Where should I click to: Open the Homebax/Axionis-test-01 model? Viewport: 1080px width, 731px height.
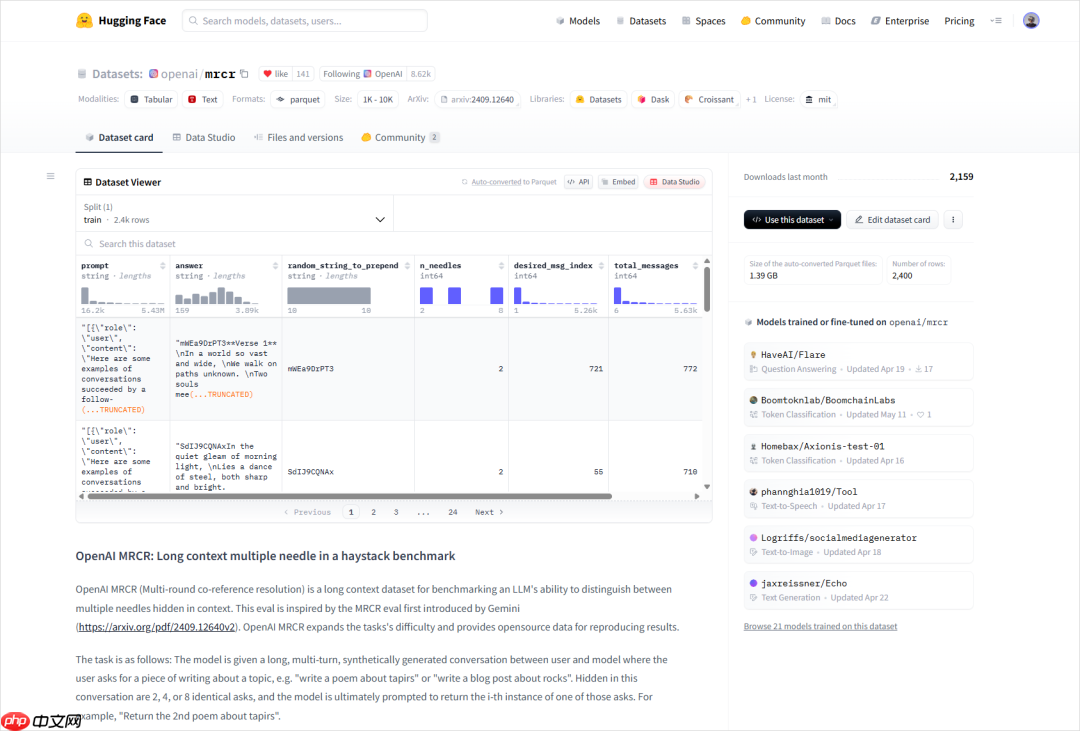point(858,453)
